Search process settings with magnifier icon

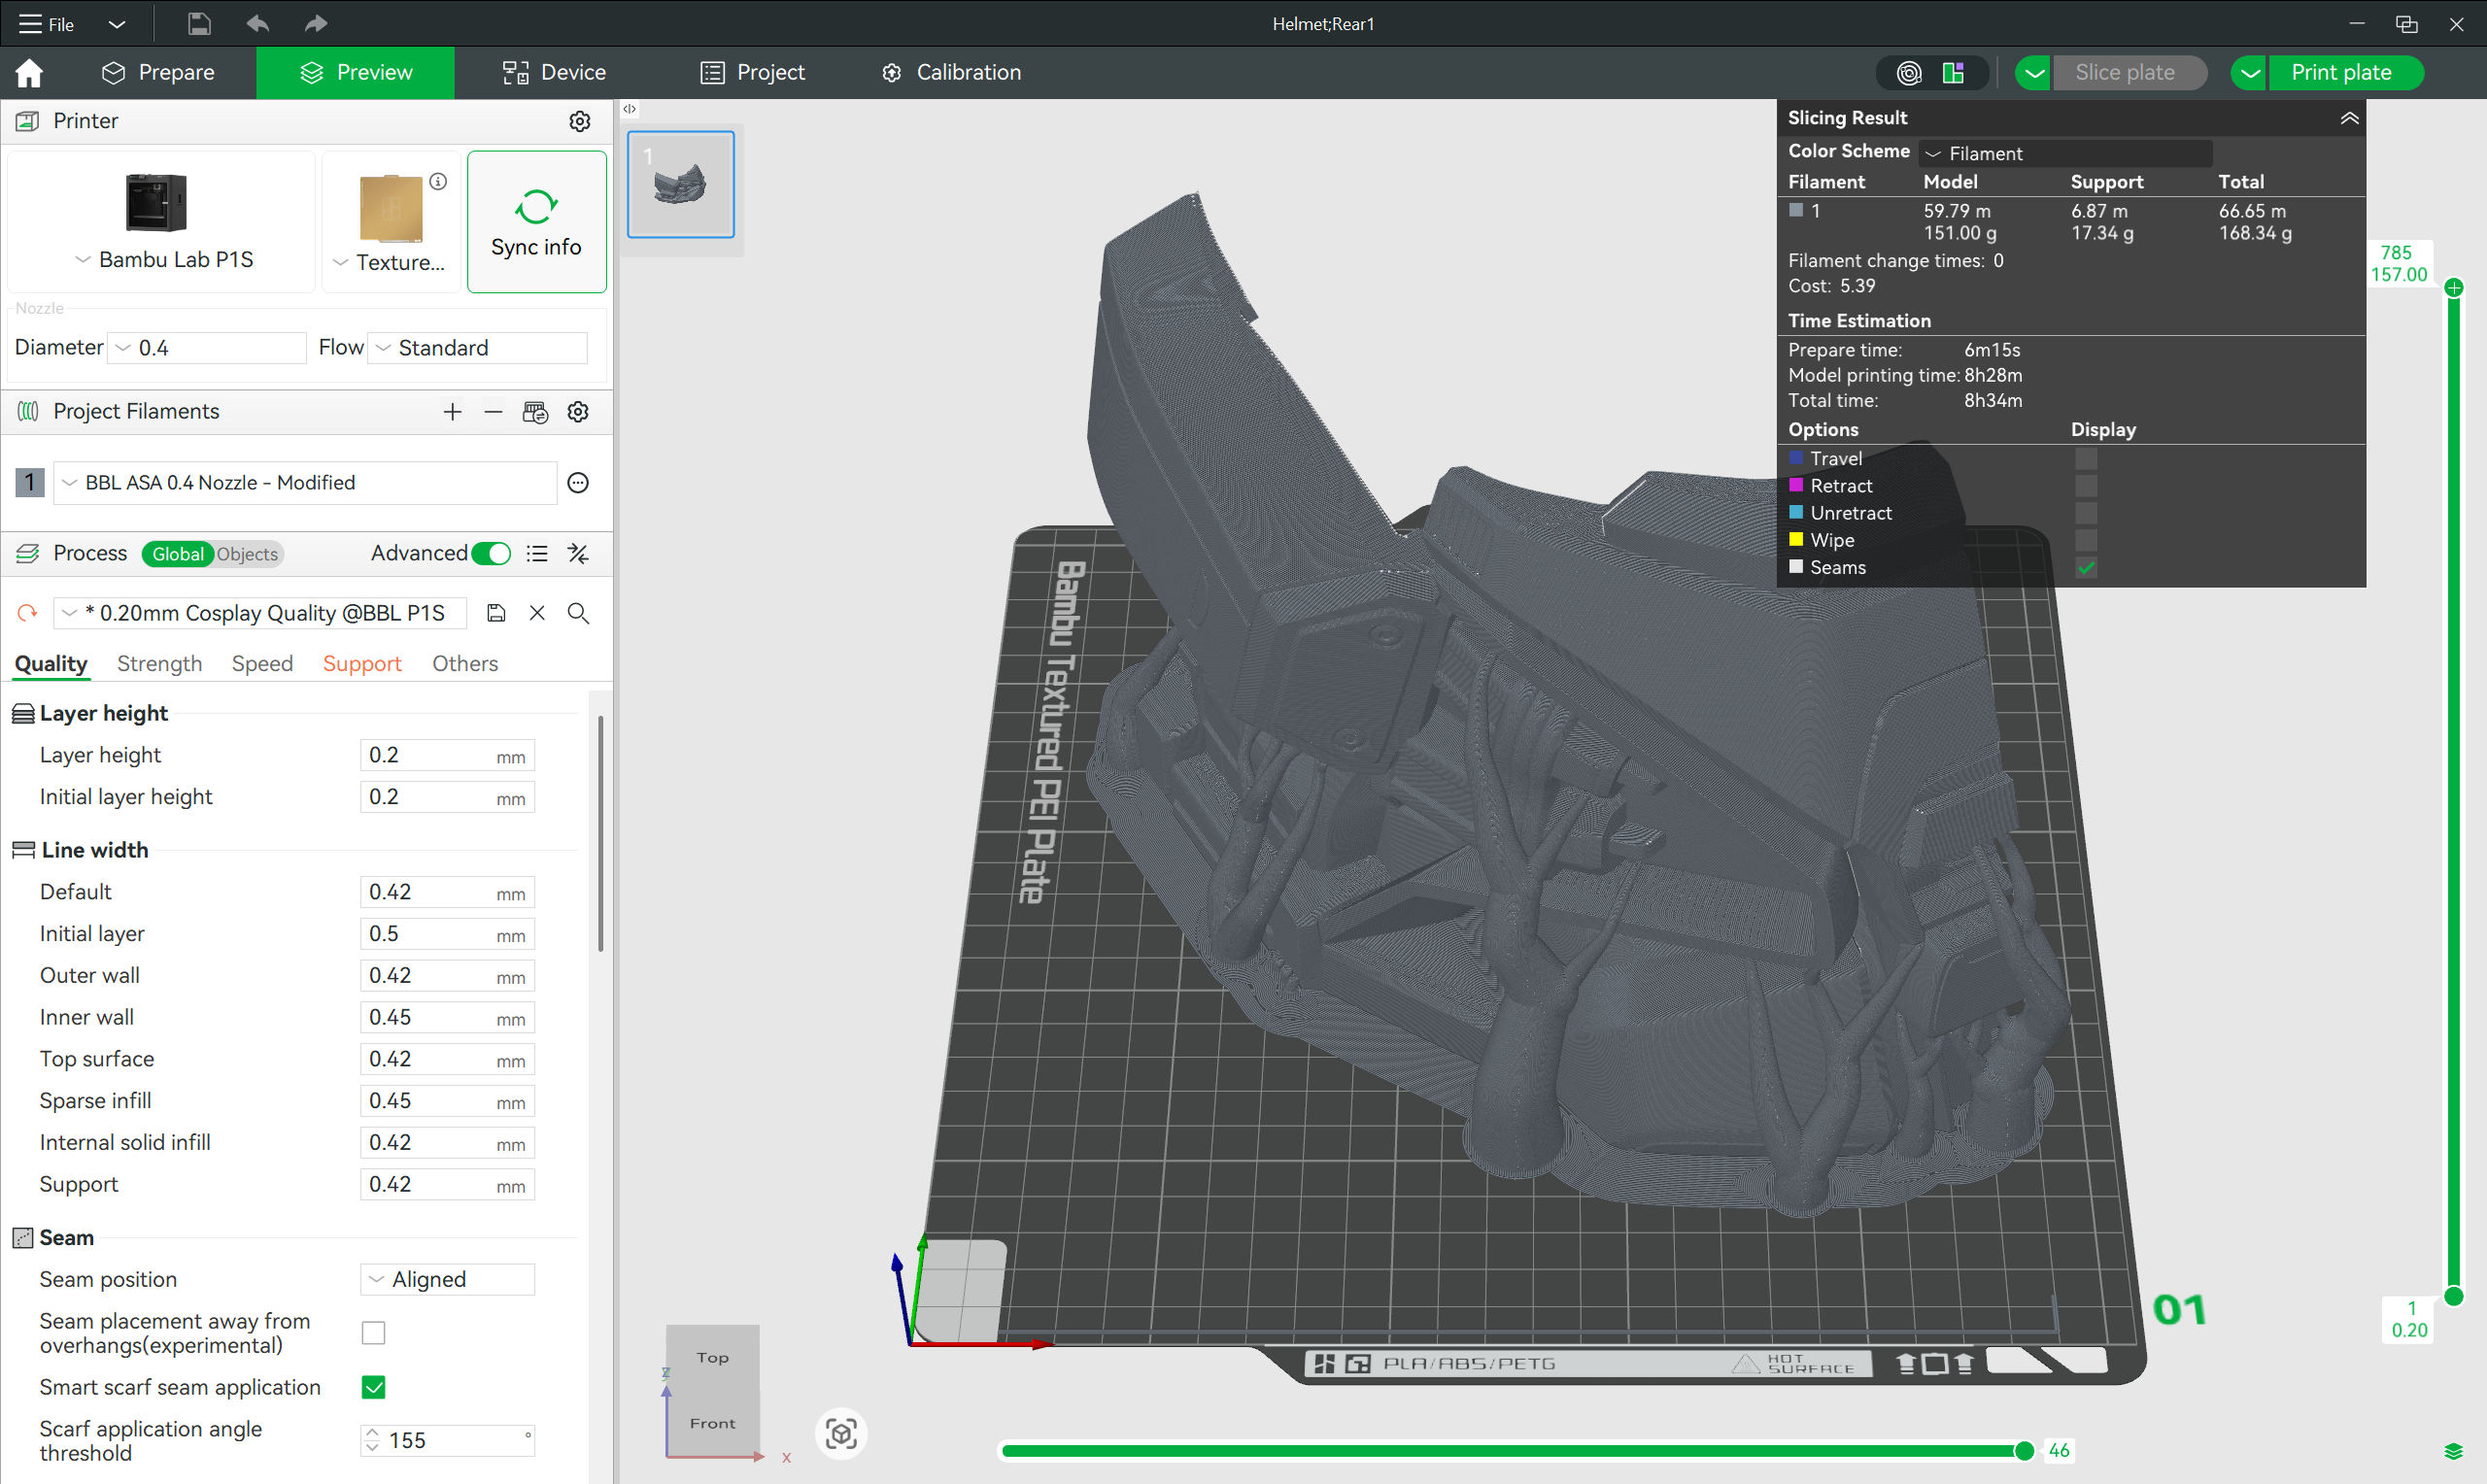pos(578,613)
